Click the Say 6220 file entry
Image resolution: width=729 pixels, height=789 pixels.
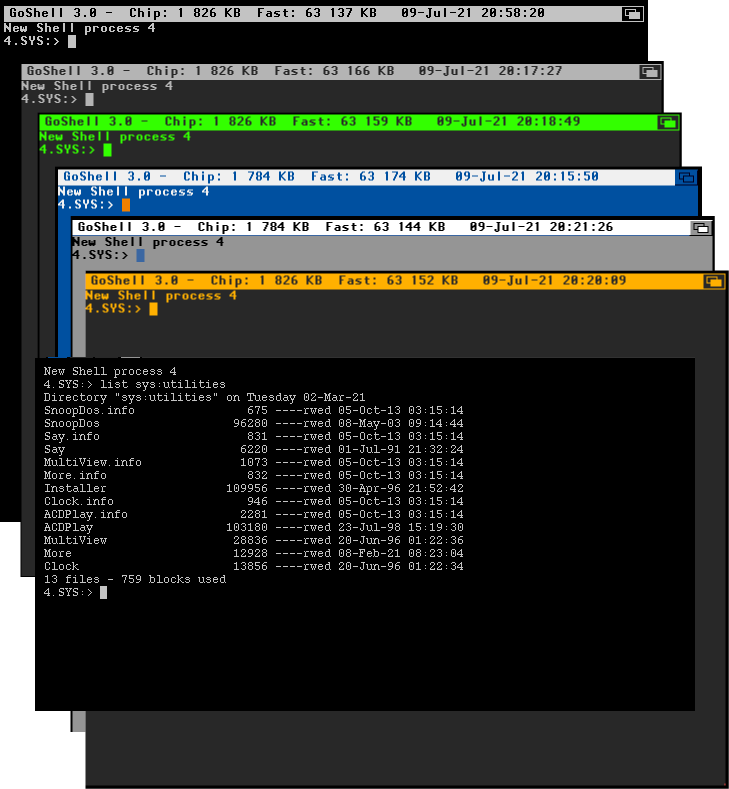(254, 450)
